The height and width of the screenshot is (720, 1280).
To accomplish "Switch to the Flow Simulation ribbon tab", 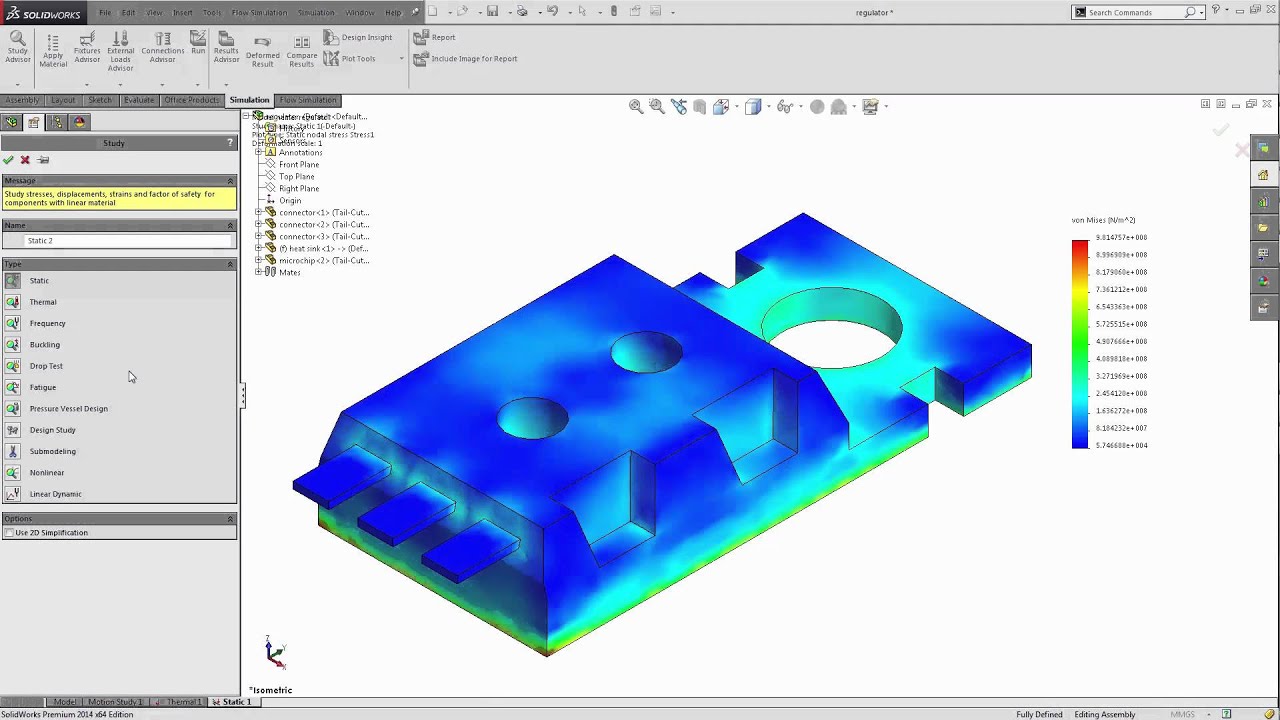I will pos(308,100).
